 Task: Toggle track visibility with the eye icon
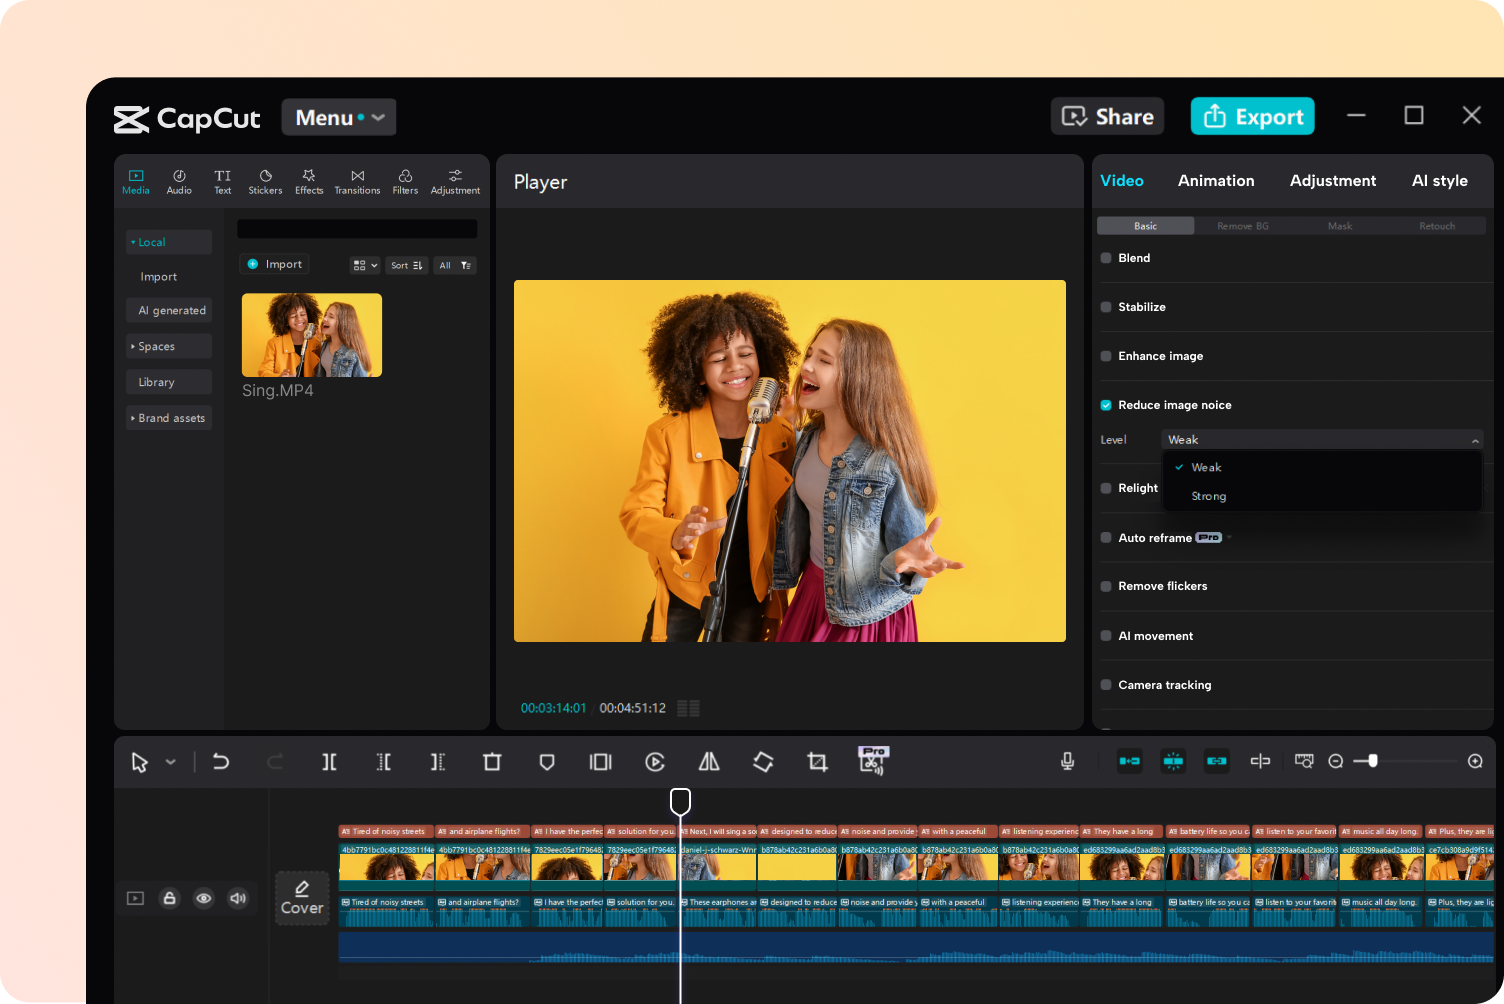pyautogui.click(x=204, y=898)
